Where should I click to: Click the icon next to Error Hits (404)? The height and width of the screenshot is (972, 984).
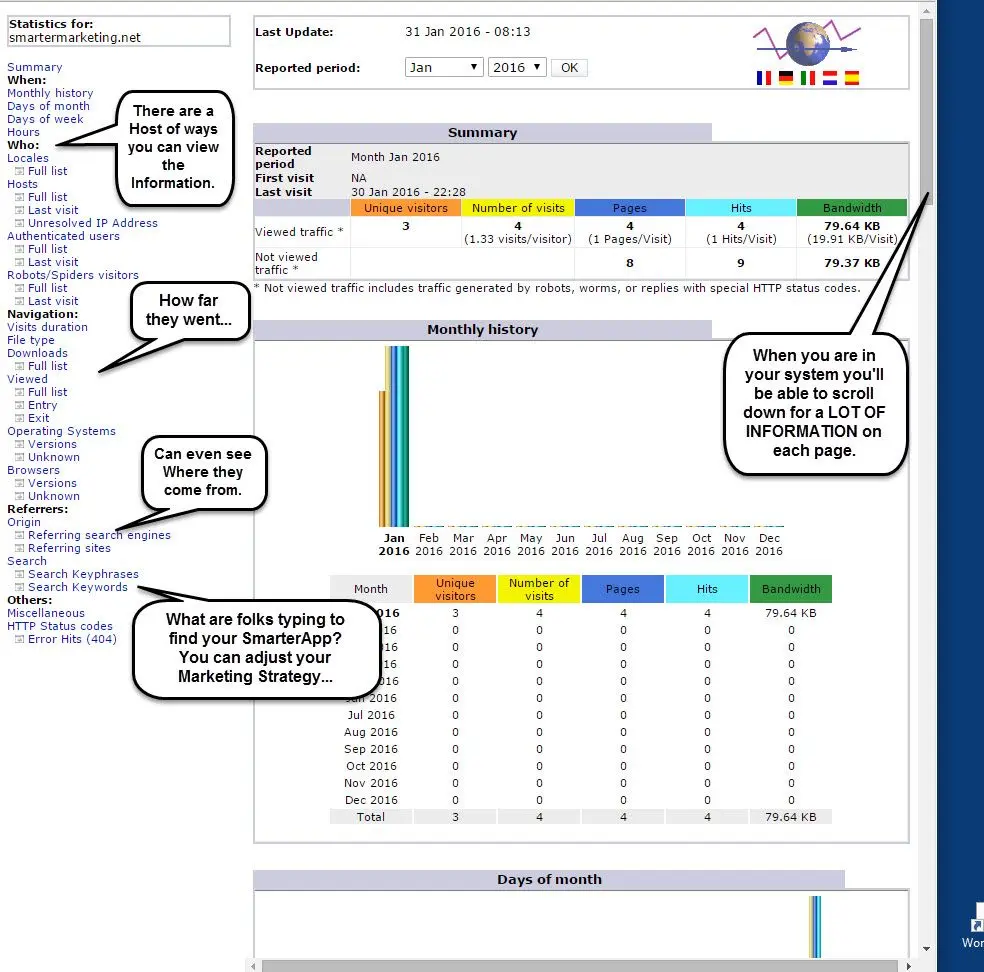tap(19, 640)
